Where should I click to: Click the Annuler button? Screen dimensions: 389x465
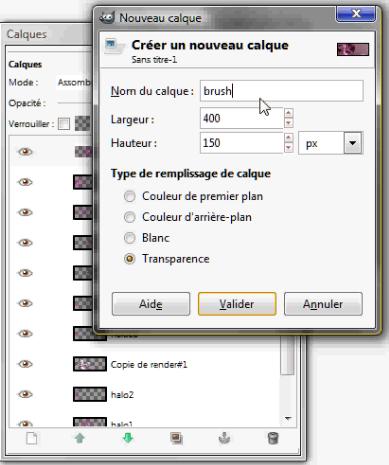pos(323,304)
